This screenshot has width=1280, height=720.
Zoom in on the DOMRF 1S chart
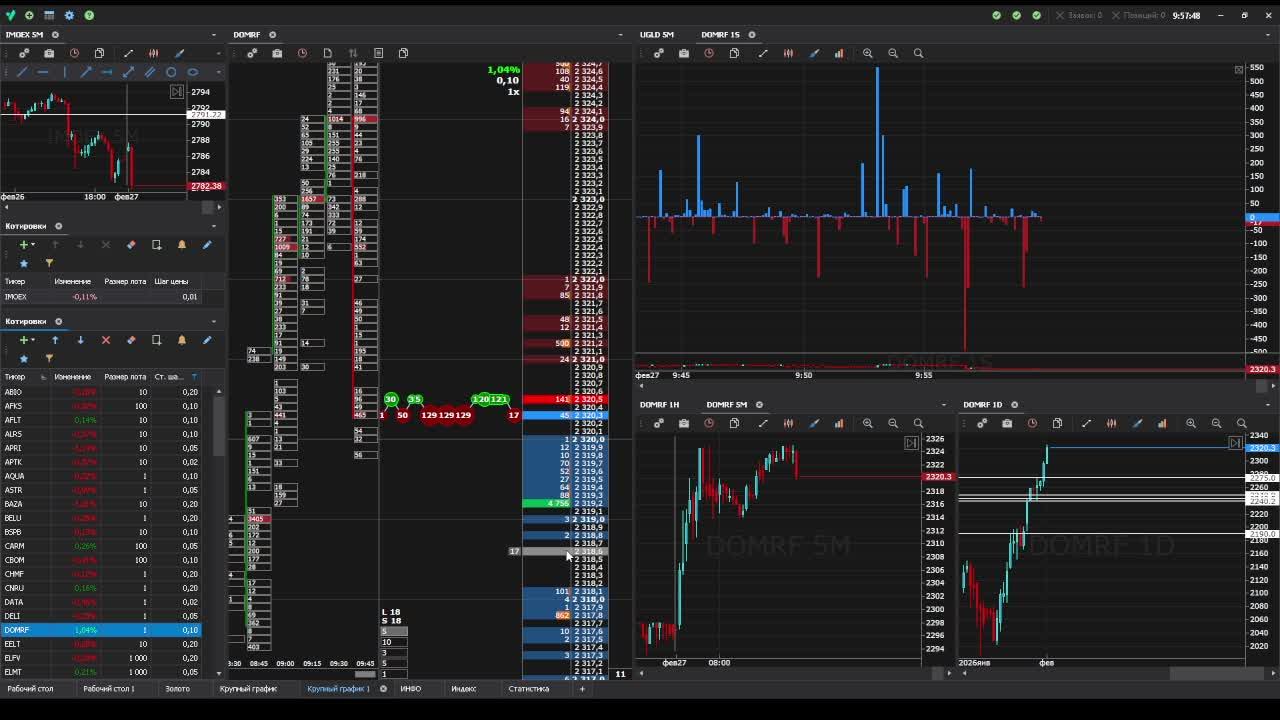tap(867, 53)
